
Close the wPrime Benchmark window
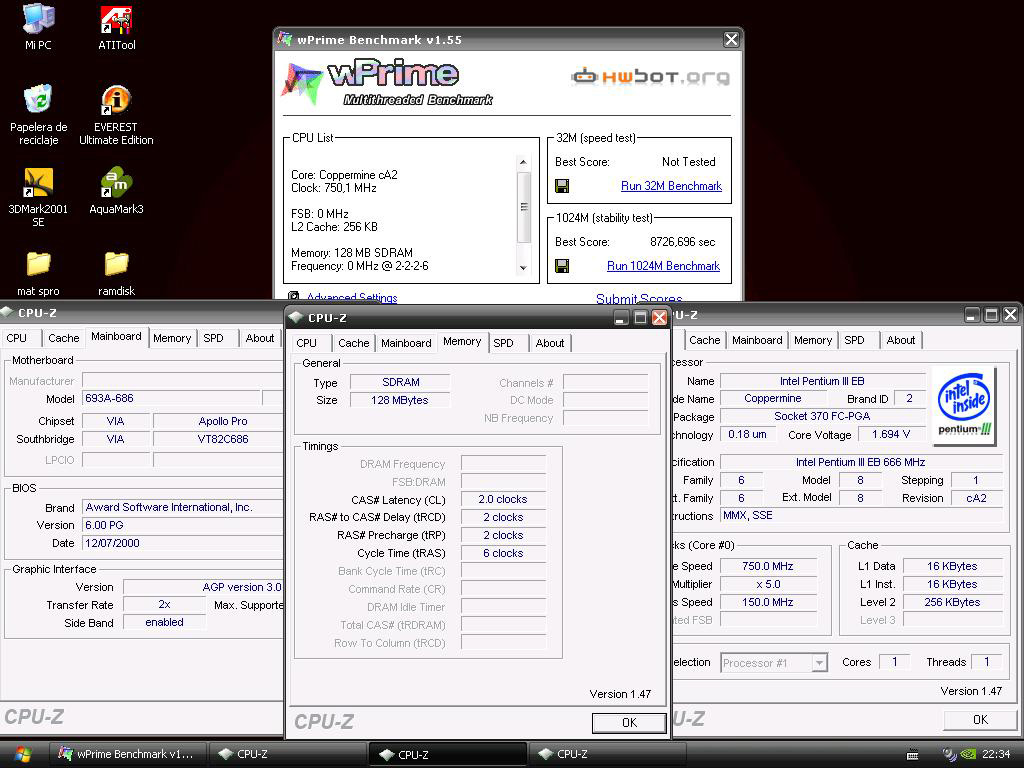(x=731, y=40)
